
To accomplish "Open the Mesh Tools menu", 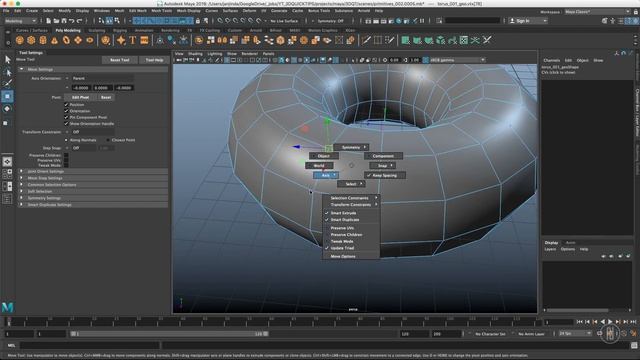I will pyautogui.click(x=162, y=11).
